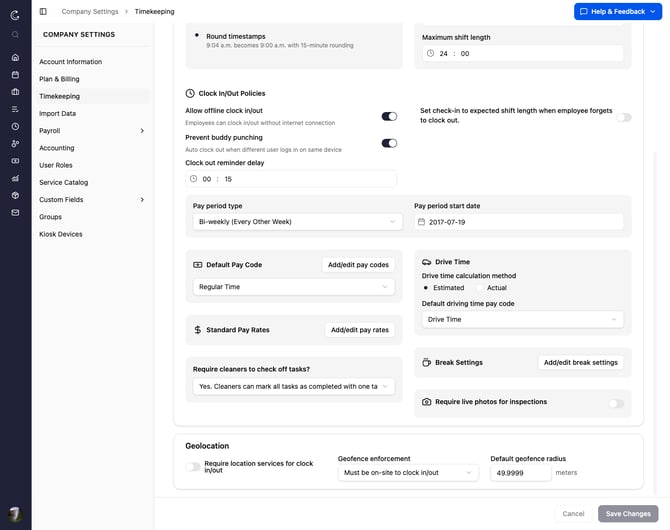
Task: Toggle Allow offline clock in/out
Action: click(x=389, y=116)
